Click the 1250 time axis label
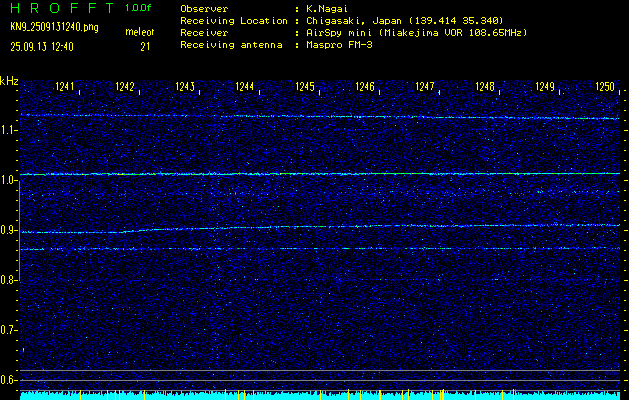The height and width of the screenshot is (400, 629). click(605, 86)
